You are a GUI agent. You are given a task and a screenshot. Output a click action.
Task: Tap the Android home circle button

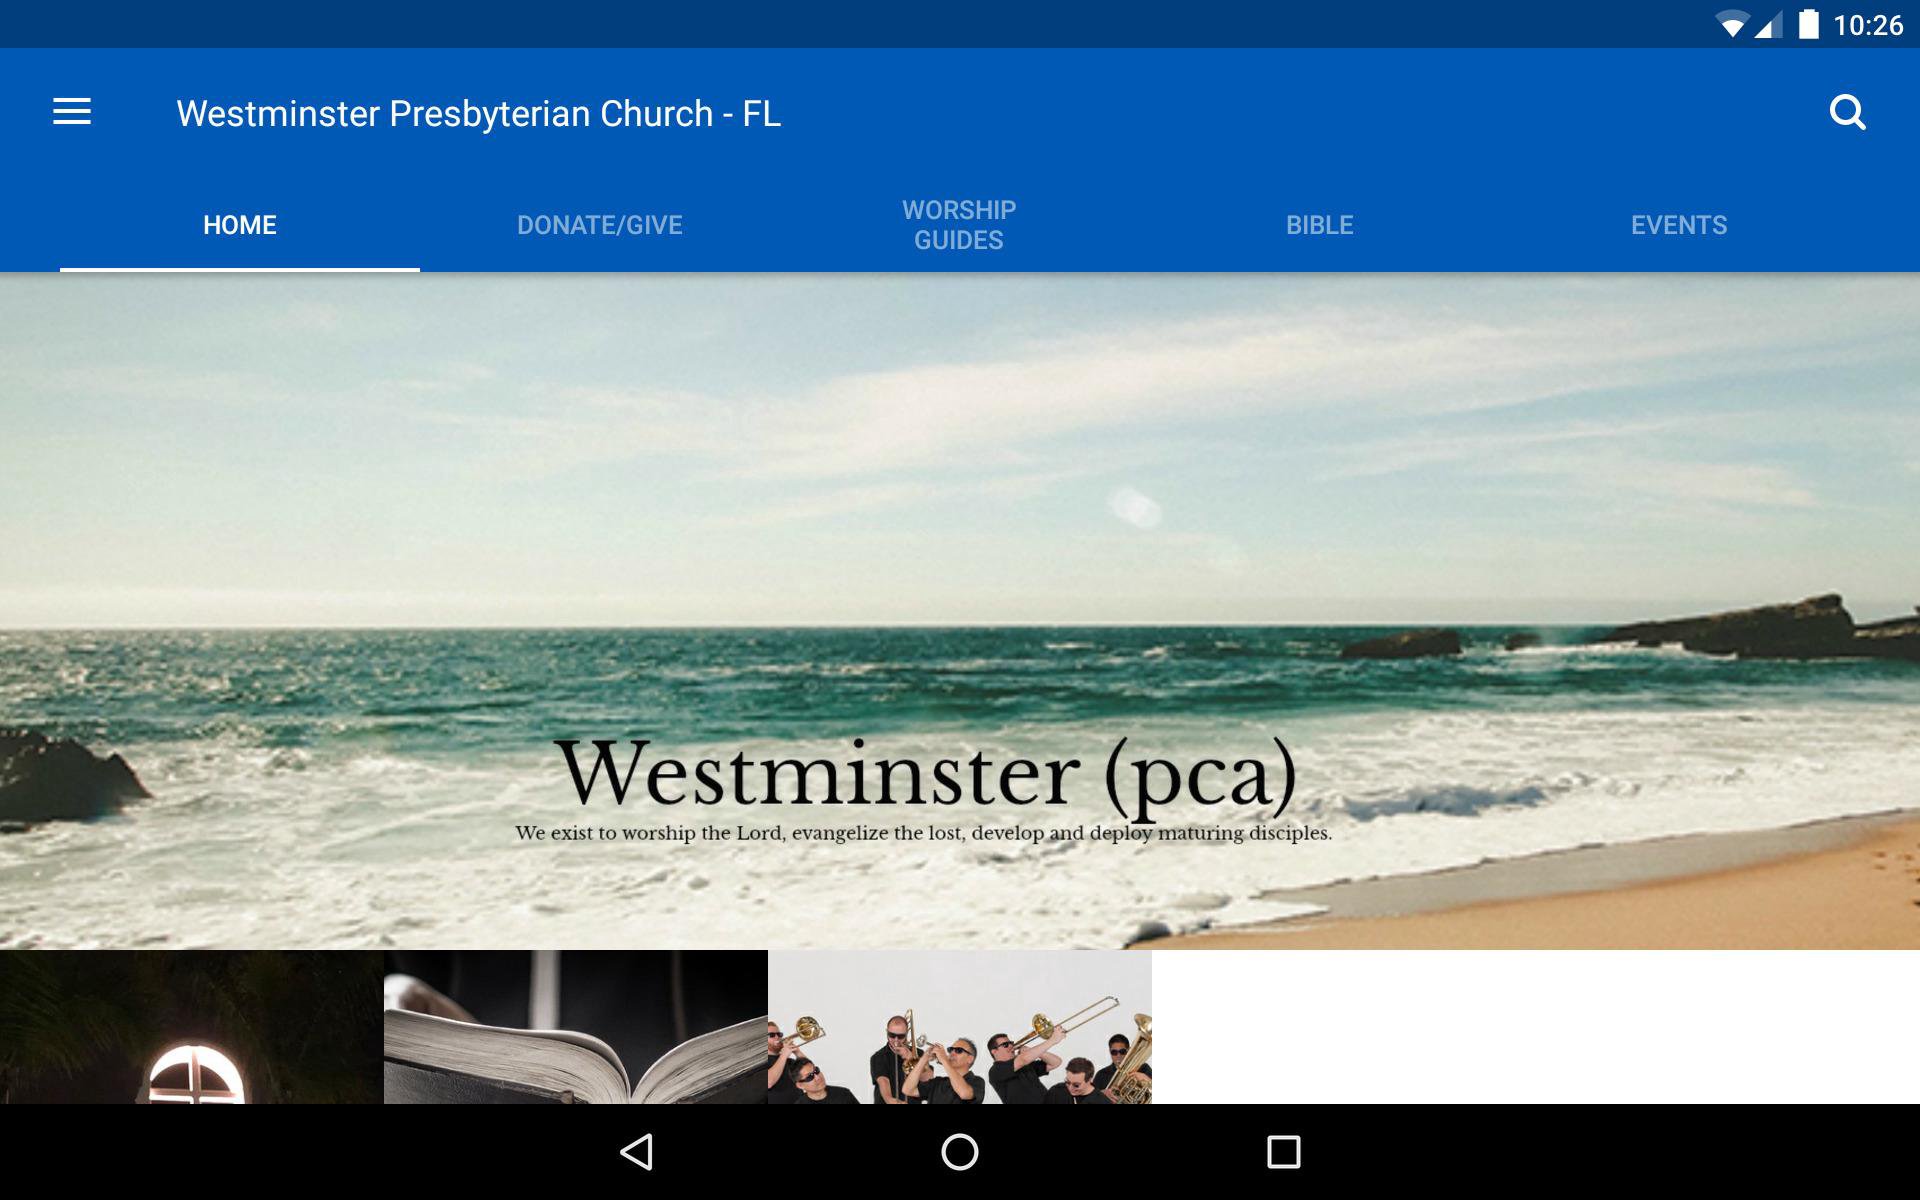click(x=960, y=1152)
